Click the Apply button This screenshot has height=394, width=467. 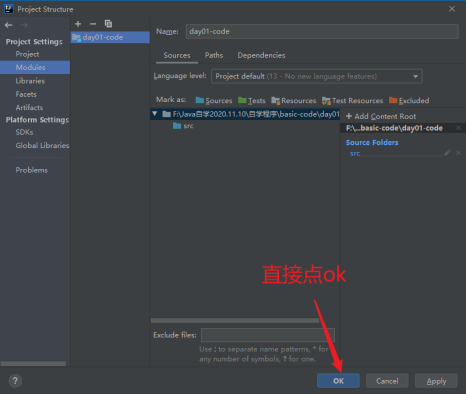[436, 381]
